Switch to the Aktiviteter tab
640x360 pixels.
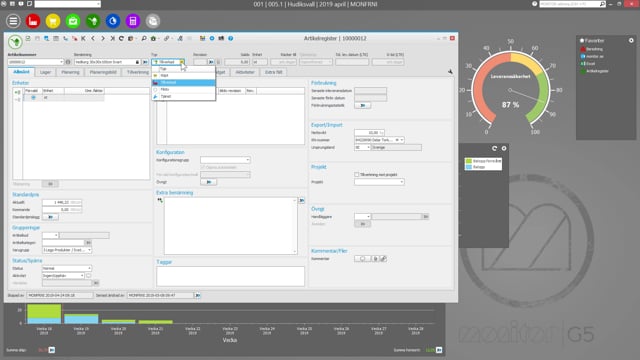point(245,72)
